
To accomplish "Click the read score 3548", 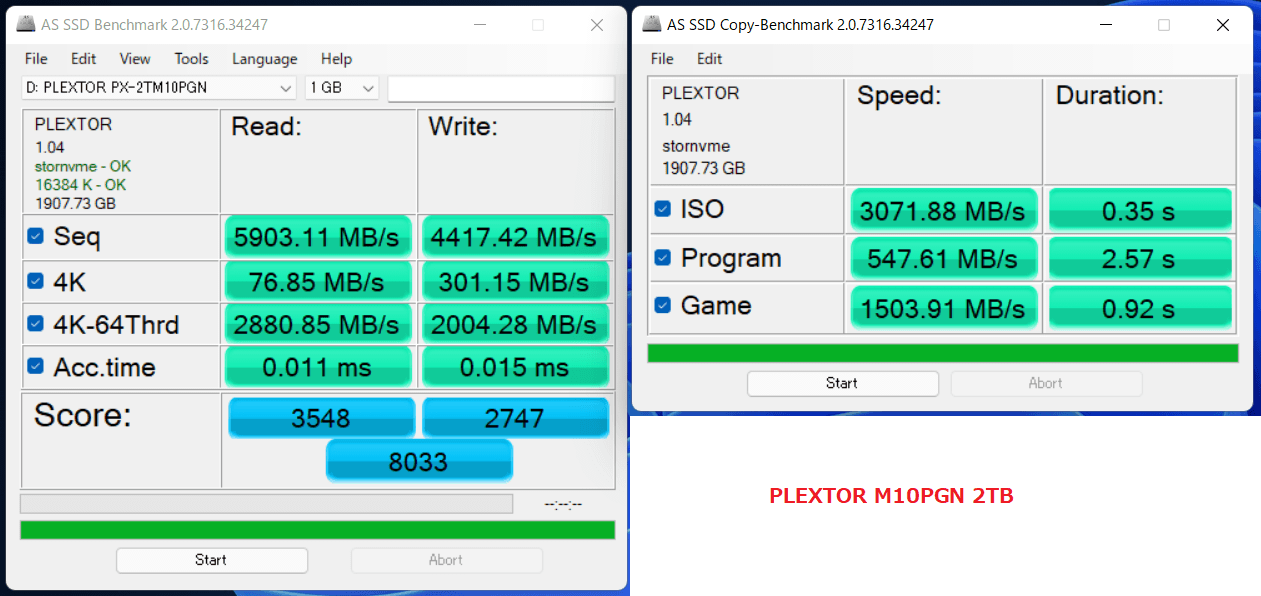I will point(321,417).
